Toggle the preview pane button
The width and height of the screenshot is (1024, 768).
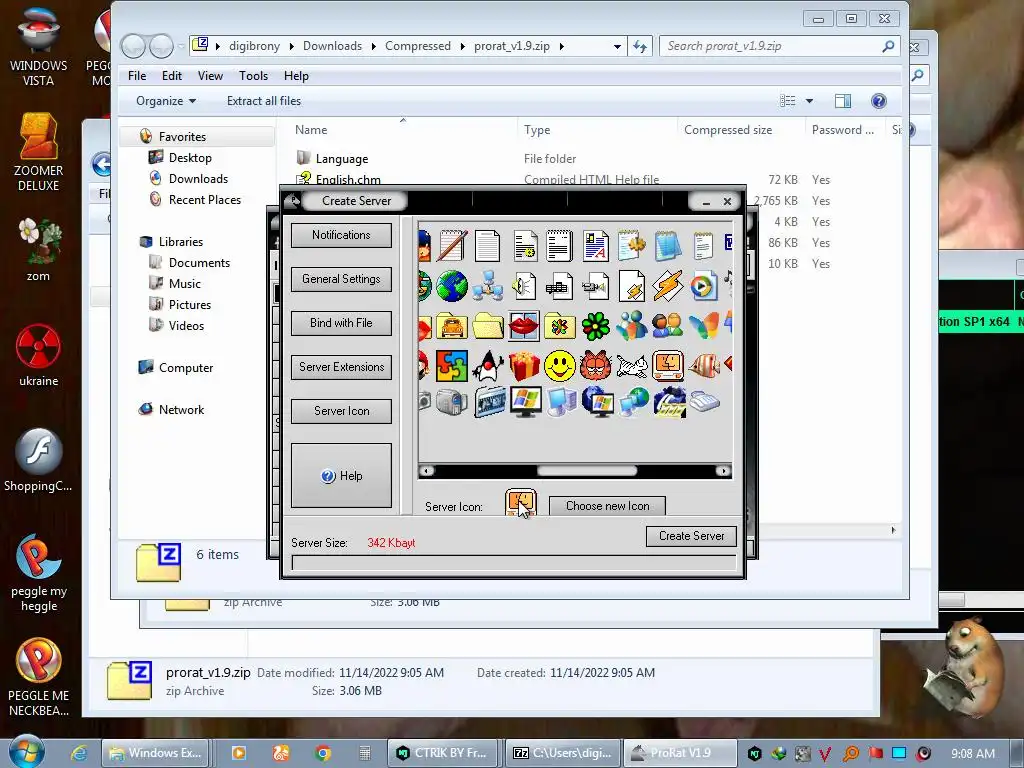(842, 101)
